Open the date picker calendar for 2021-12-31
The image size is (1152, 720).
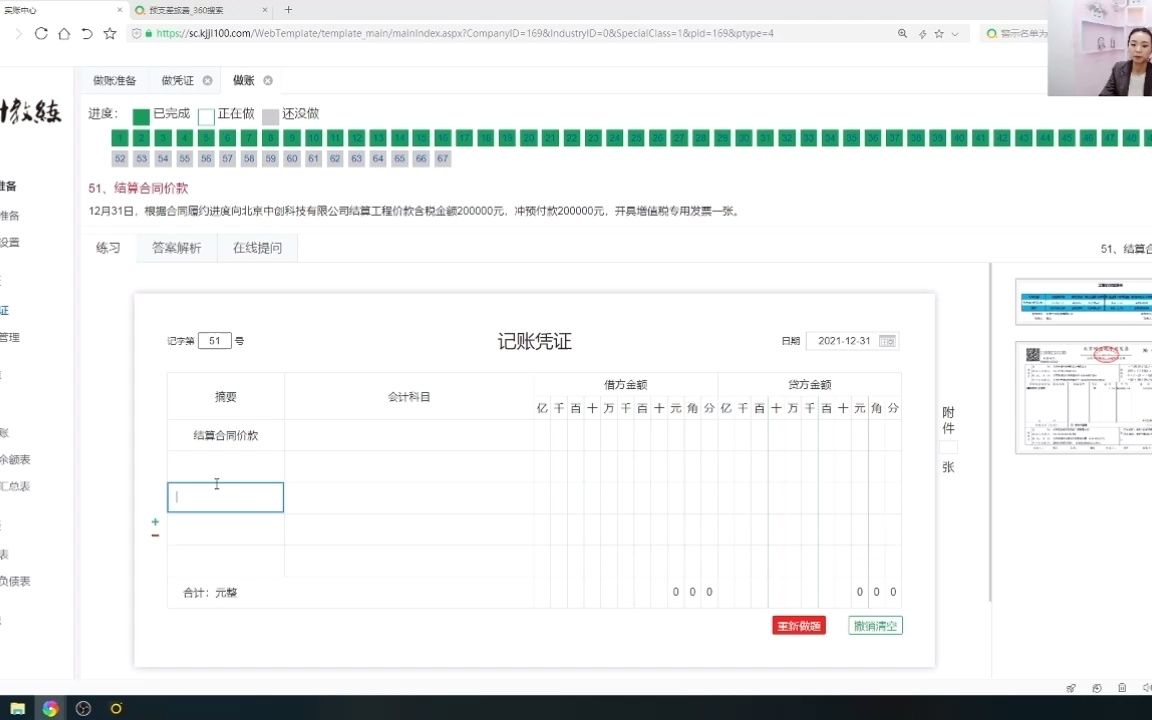[x=887, y=340]
